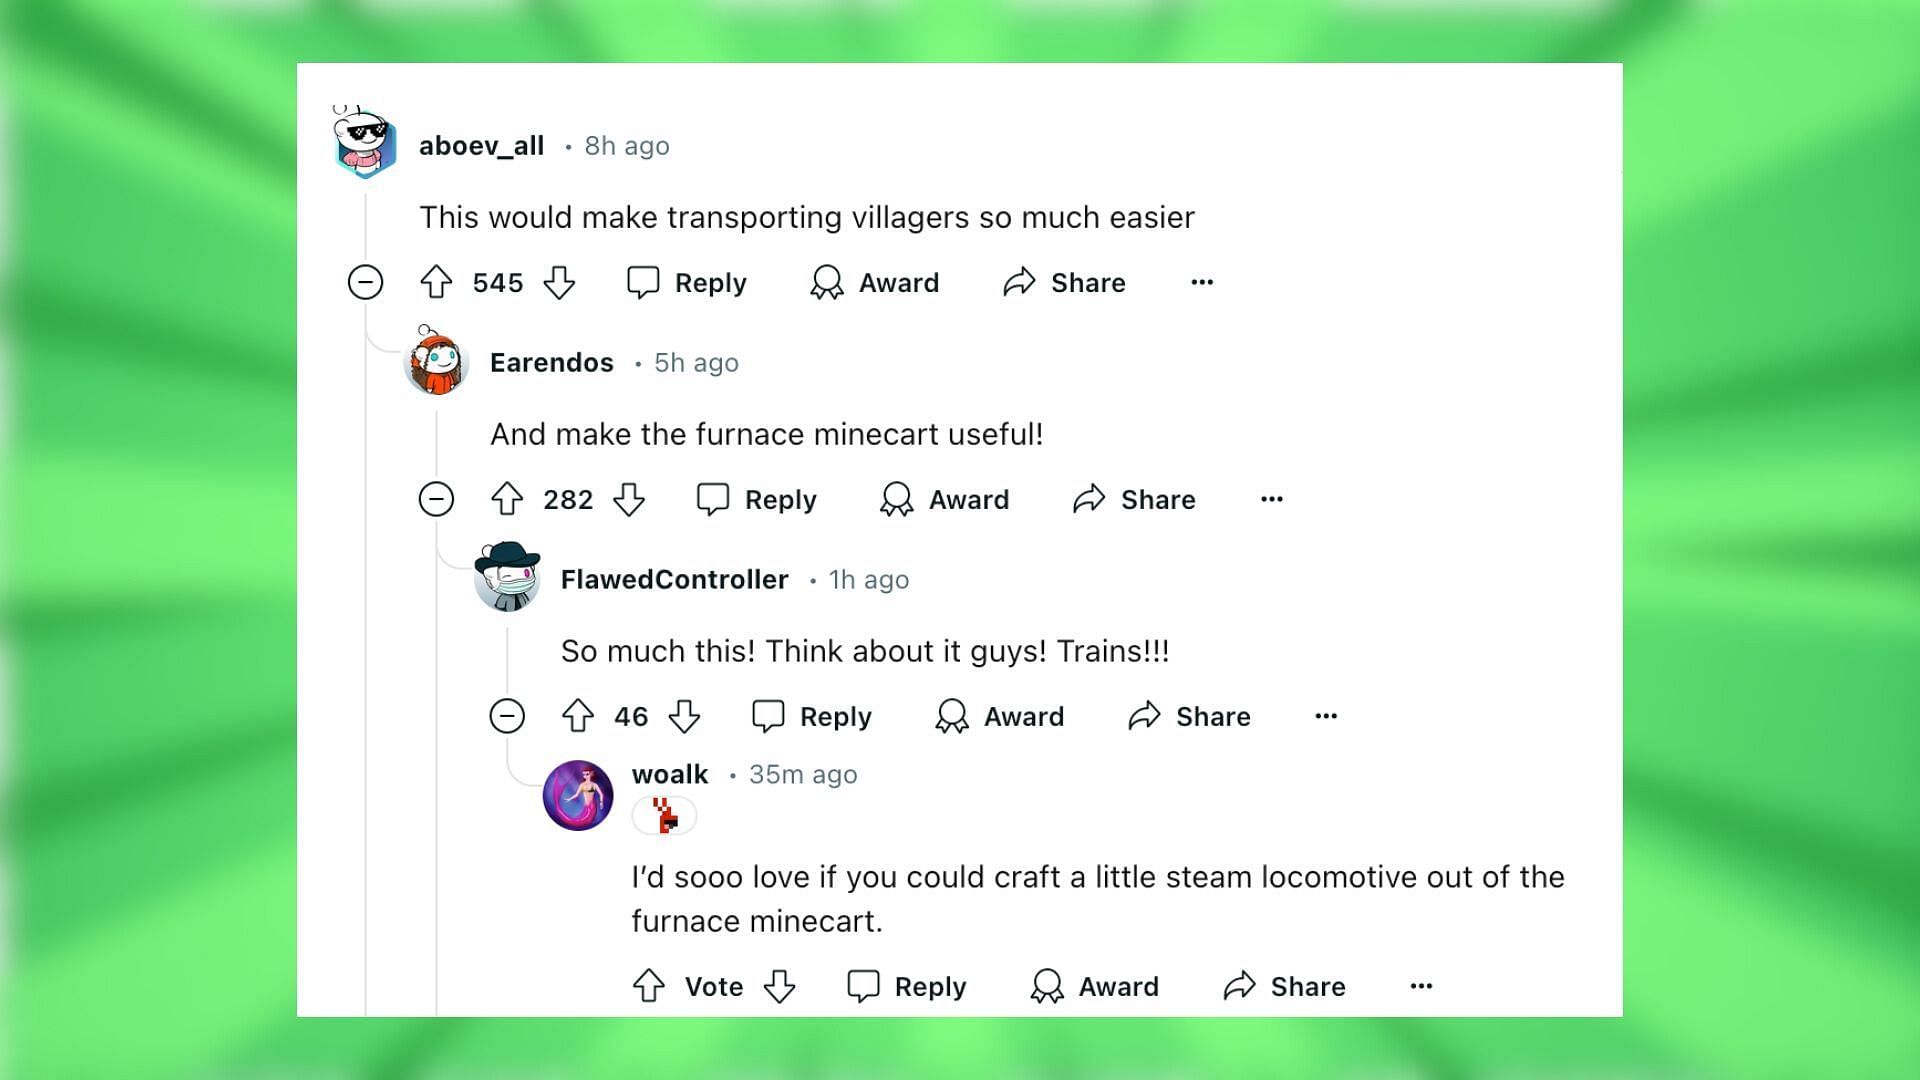Click the downvote arrow on FlawedController comment
The height and width of the screenshot is (1080, 1920).
coord(683,716)
